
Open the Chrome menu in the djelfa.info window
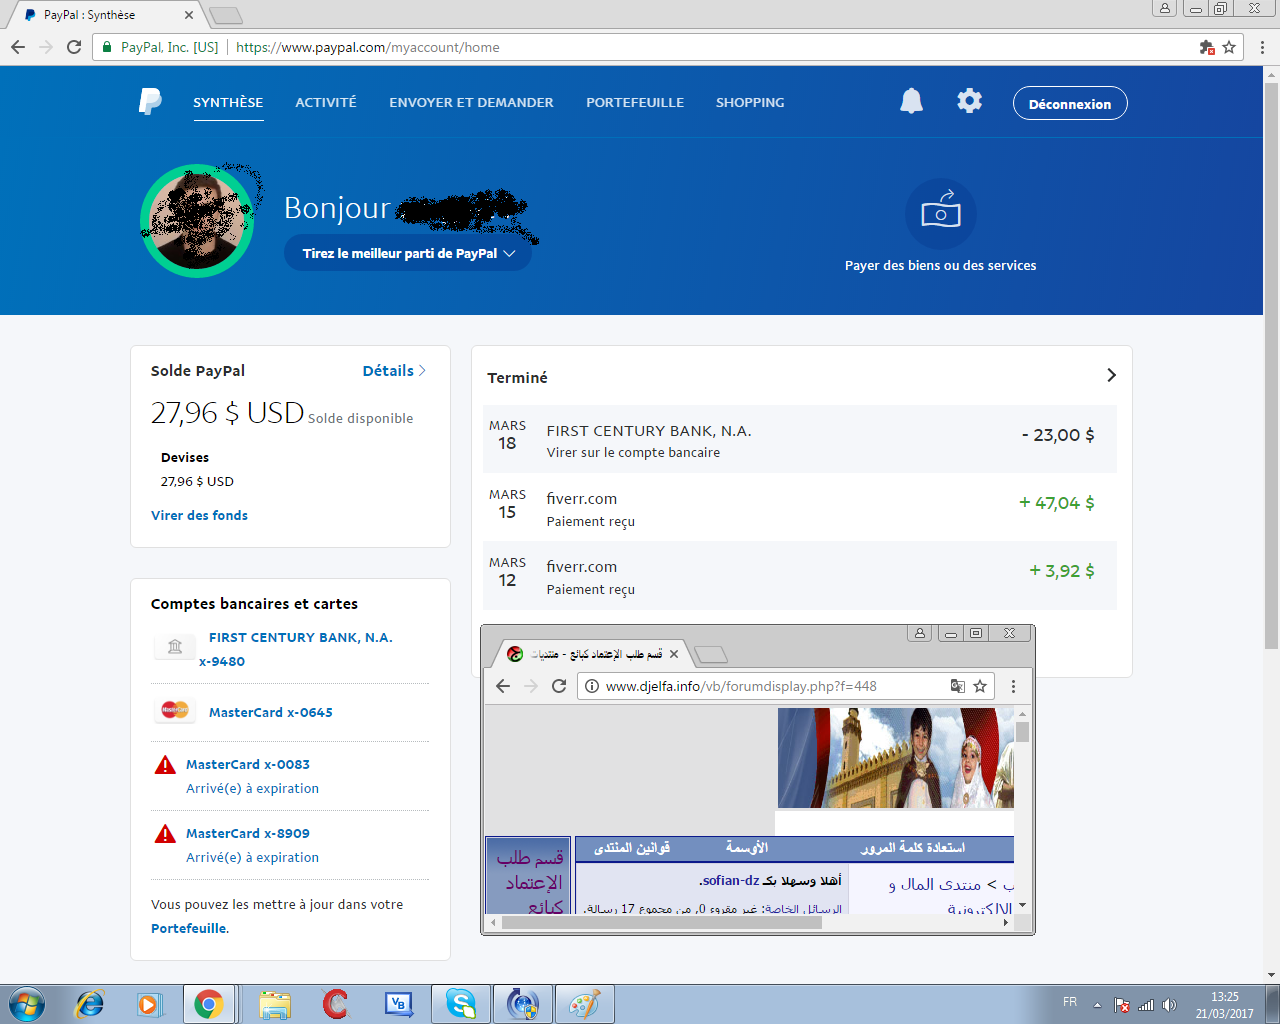(x=1013, y=686)
